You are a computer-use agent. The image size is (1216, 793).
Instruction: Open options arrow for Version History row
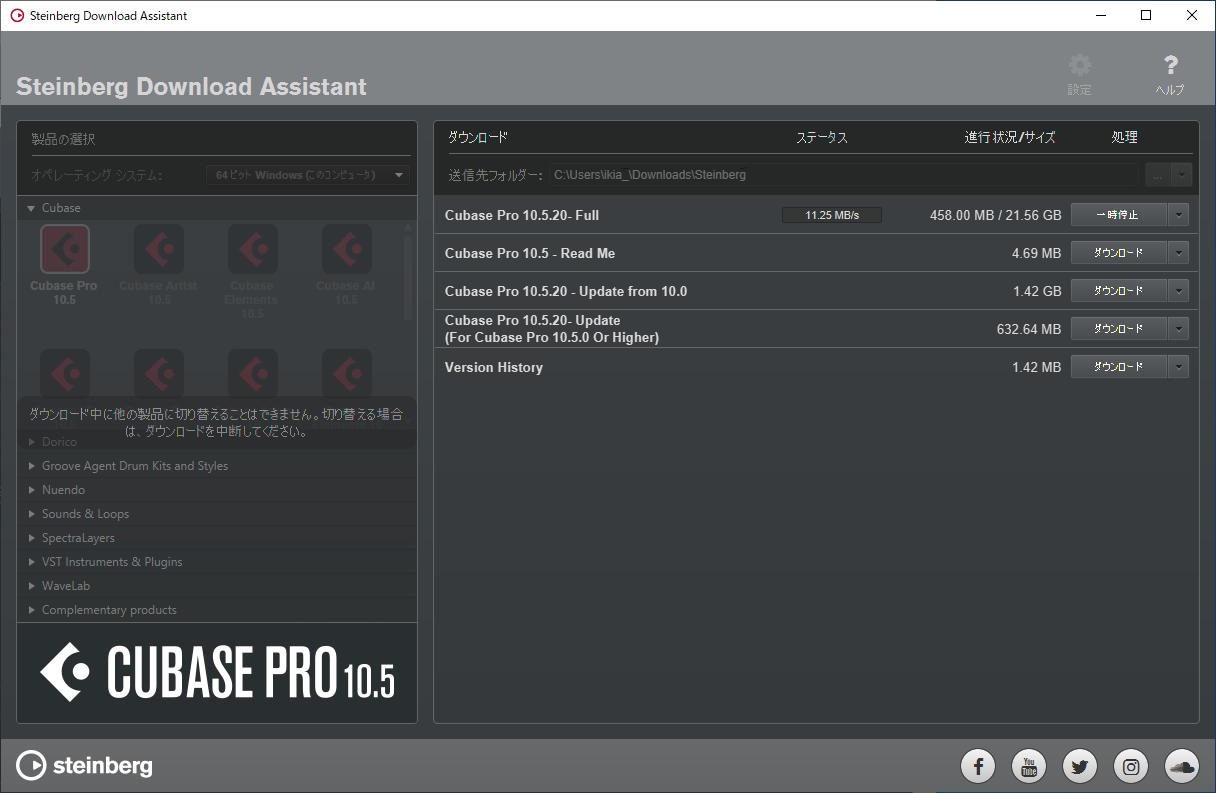(1179, 367)
